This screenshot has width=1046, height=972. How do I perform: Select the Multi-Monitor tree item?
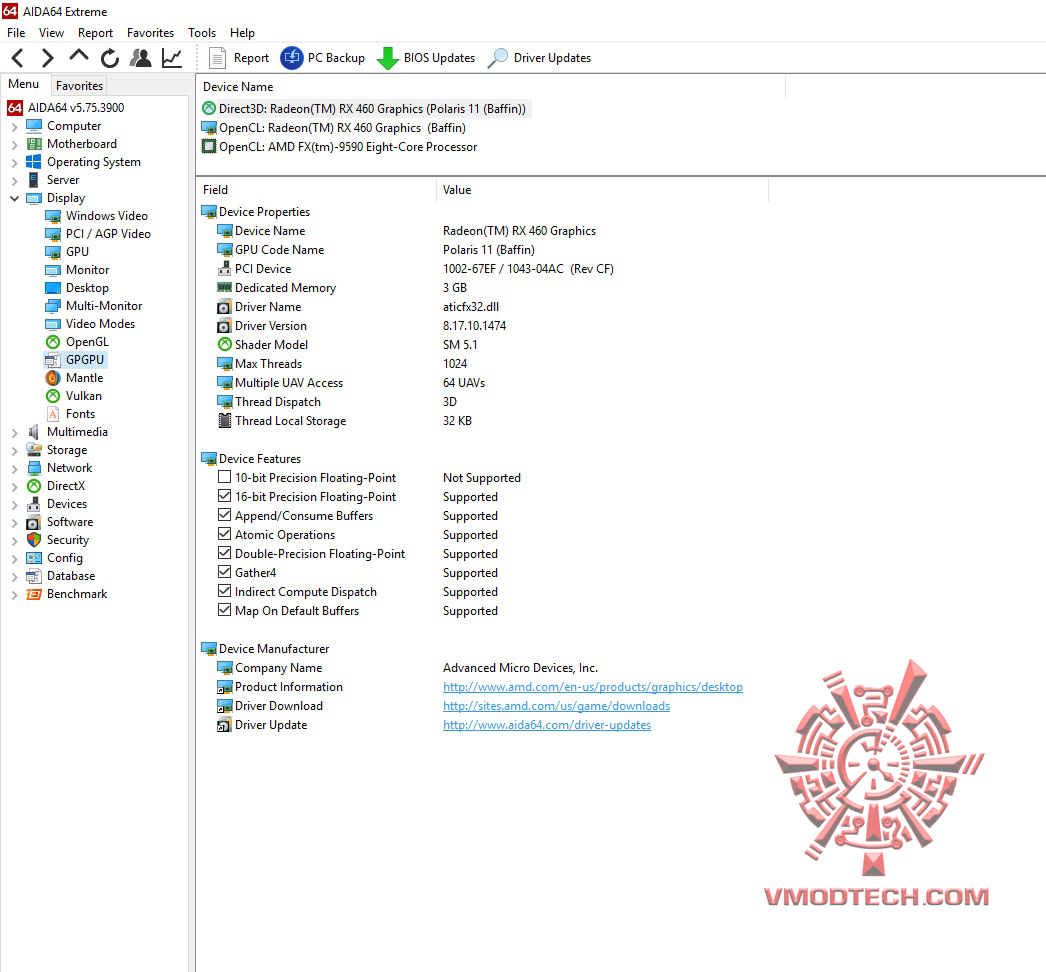click(x=93, y=306)
